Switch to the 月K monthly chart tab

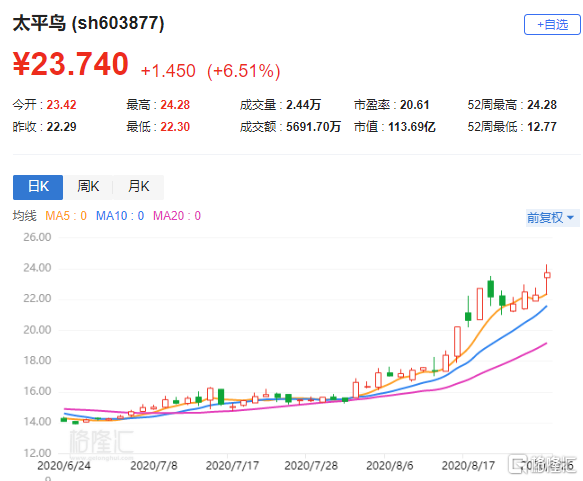coord(138,187)
